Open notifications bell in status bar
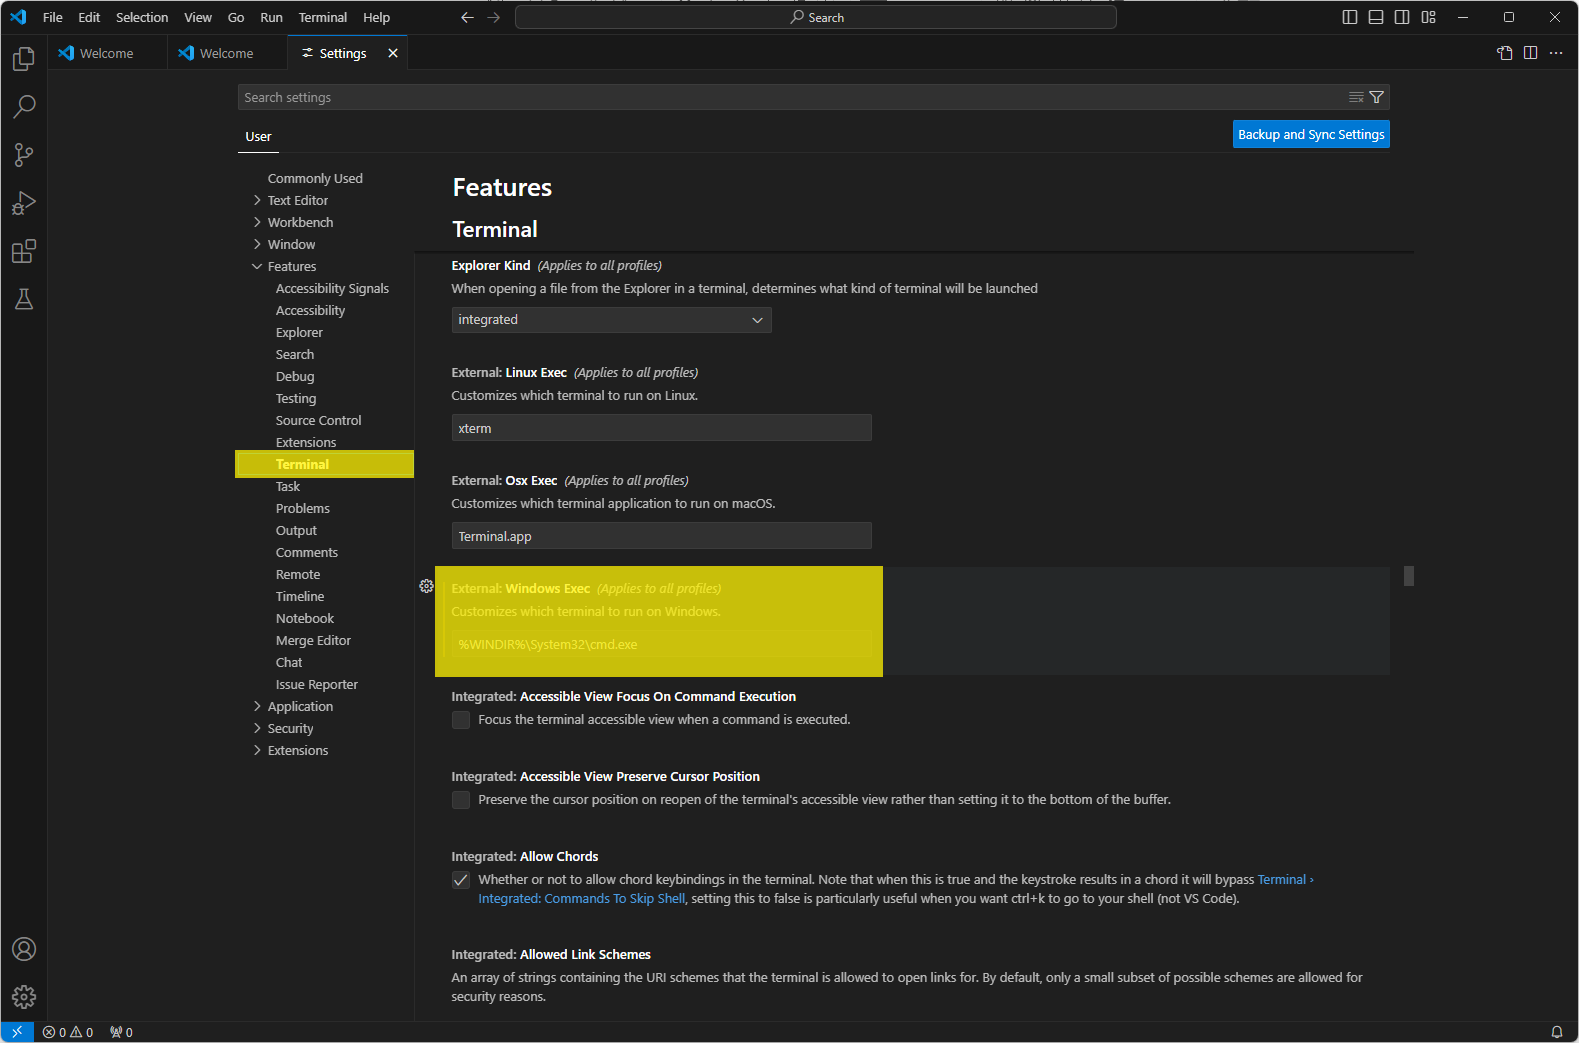Viewport: 1579px width, 1043px height. pyautogui.click(x=1557, y=1032)
